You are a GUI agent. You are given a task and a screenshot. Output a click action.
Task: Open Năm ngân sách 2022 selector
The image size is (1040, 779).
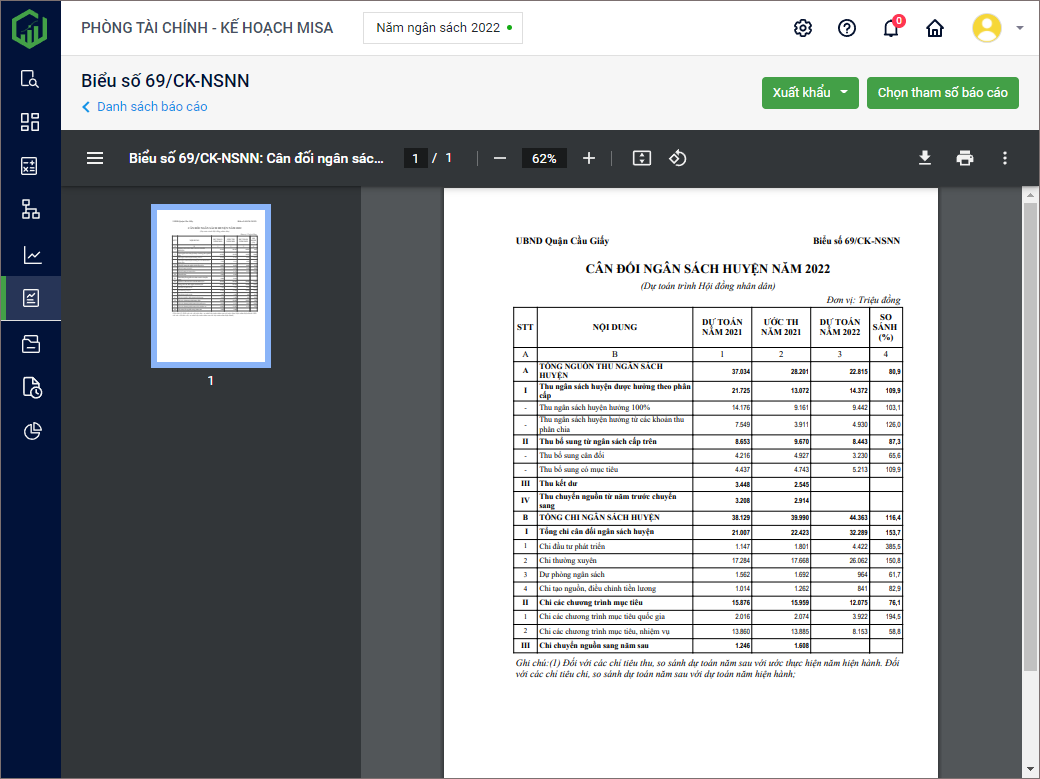click(443, 28)
